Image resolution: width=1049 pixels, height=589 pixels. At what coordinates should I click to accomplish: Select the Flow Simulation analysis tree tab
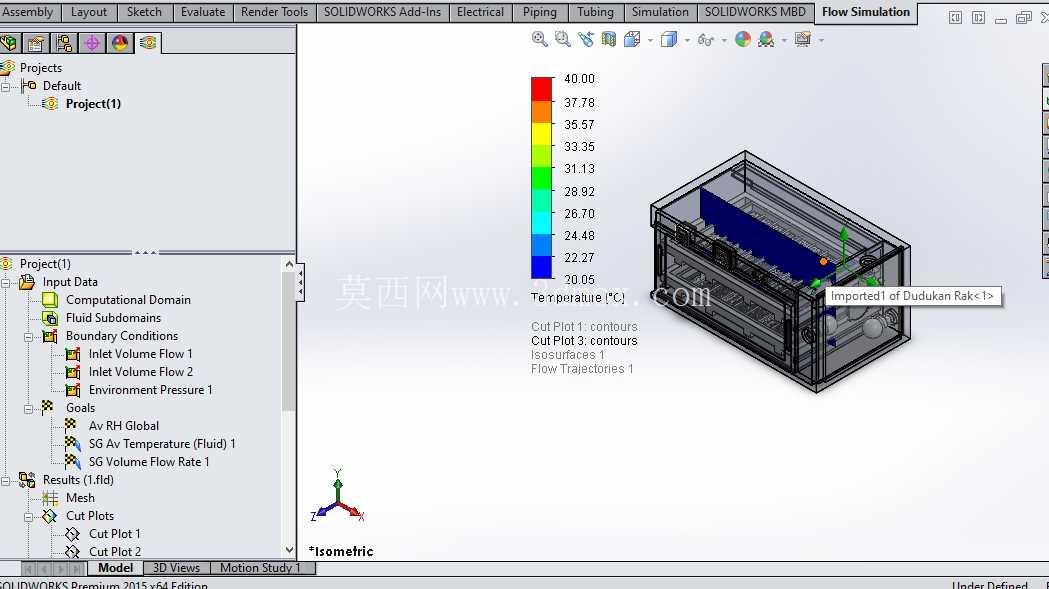pos(148,44)
